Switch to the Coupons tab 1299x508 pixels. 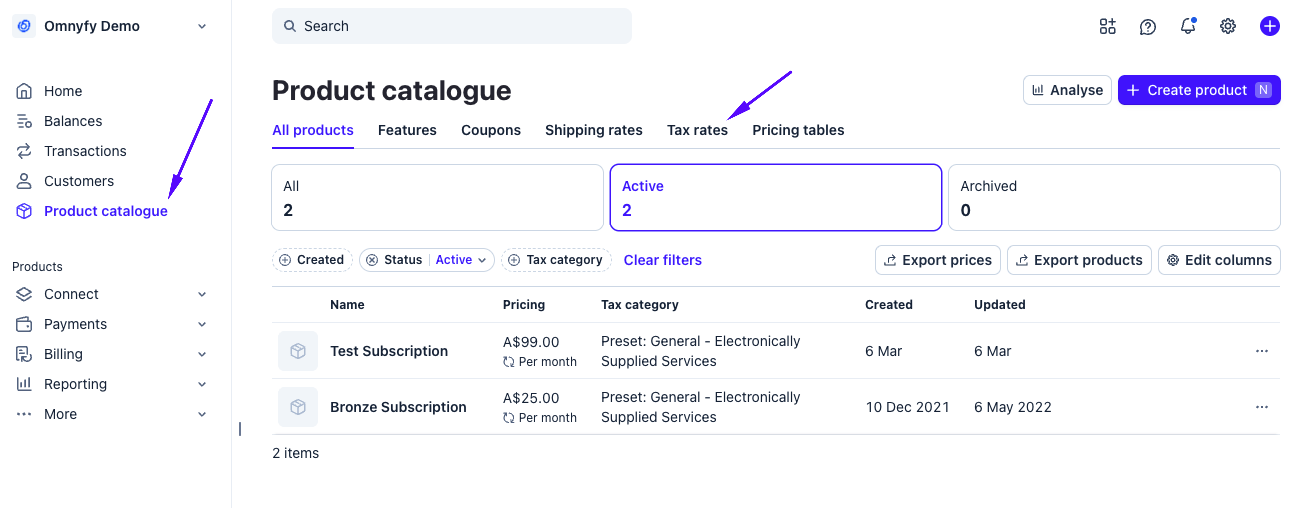click(x=491, y=130)
